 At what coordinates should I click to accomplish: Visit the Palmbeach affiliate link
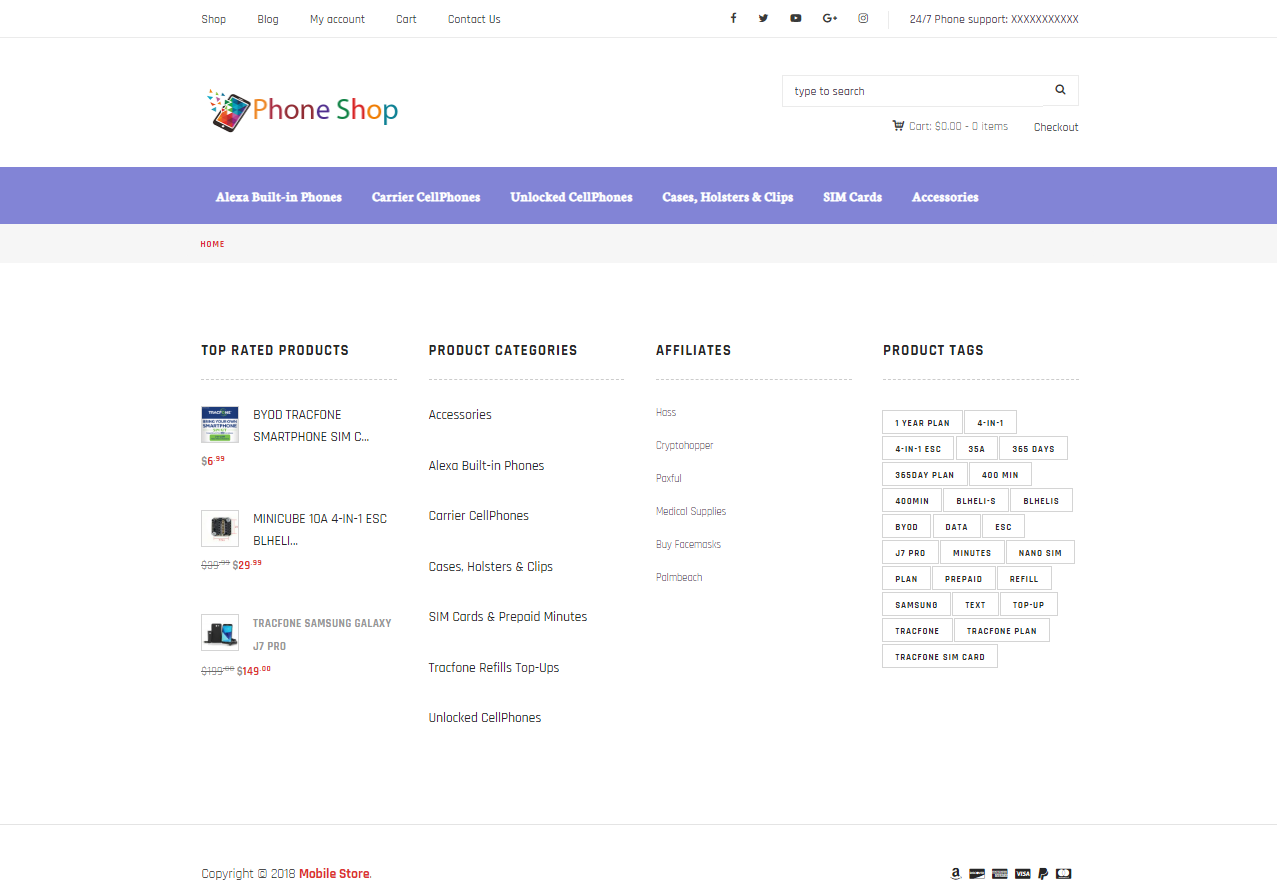point(679,577)
